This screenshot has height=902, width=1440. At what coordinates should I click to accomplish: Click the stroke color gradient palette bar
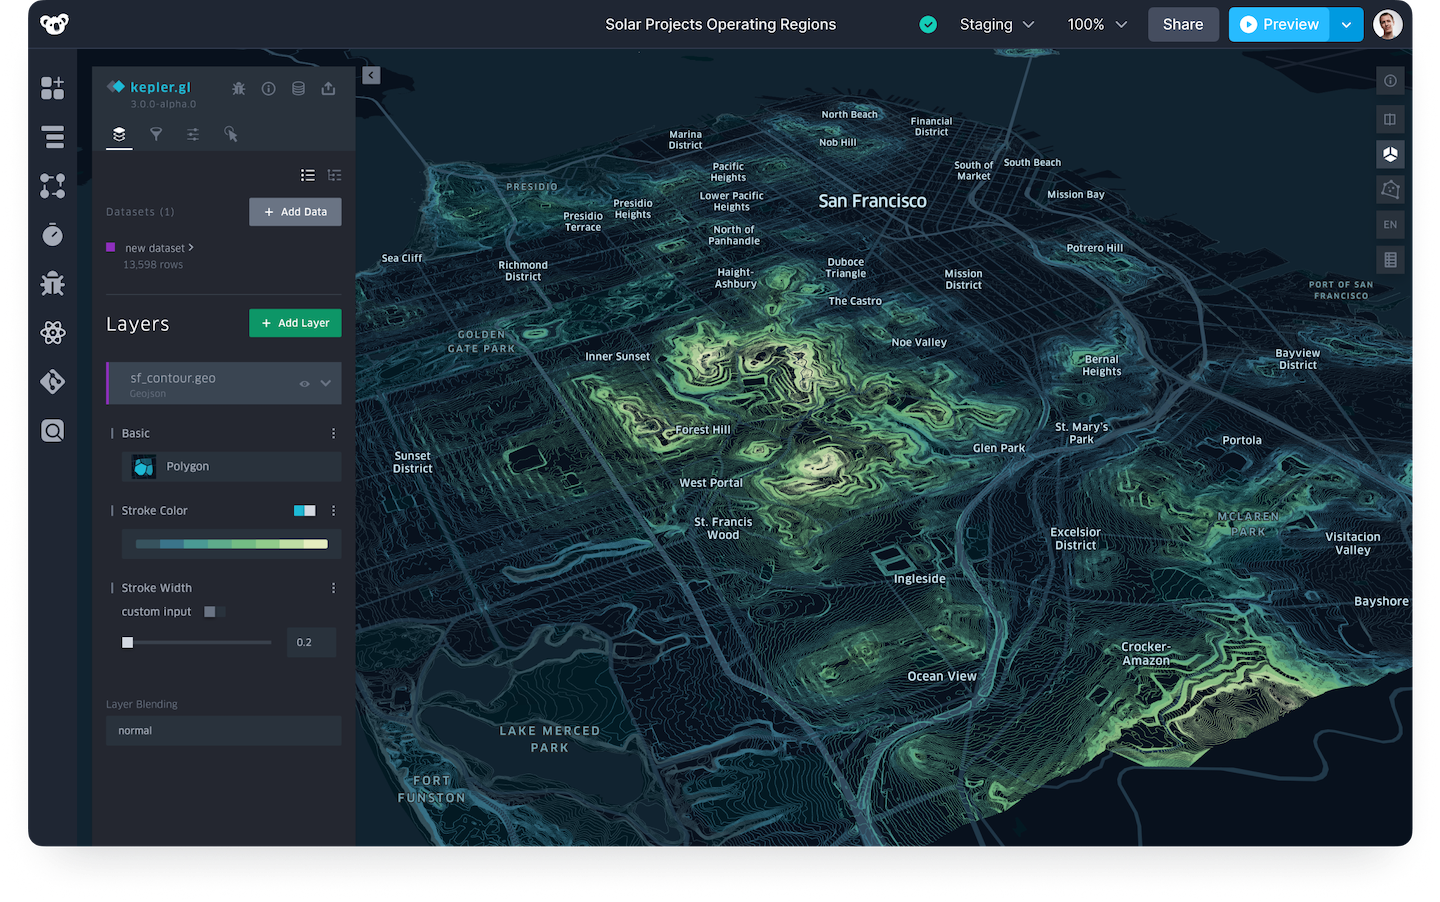coord(231,544)
